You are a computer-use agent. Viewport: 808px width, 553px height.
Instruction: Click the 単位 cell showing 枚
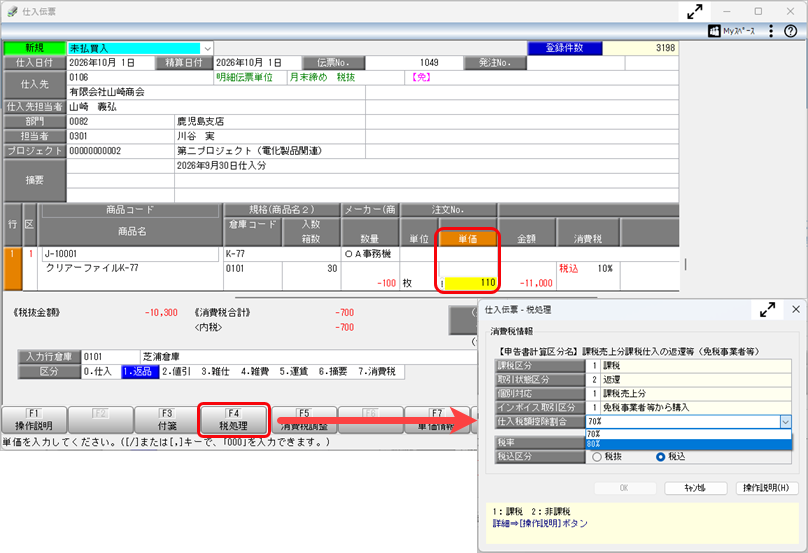tap(418, 283)
